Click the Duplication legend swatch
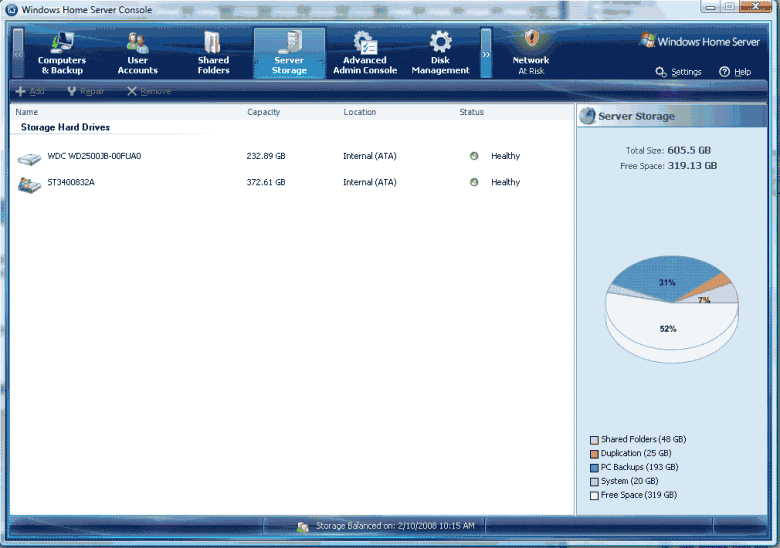780x548 pixels. tap(594, 454)
